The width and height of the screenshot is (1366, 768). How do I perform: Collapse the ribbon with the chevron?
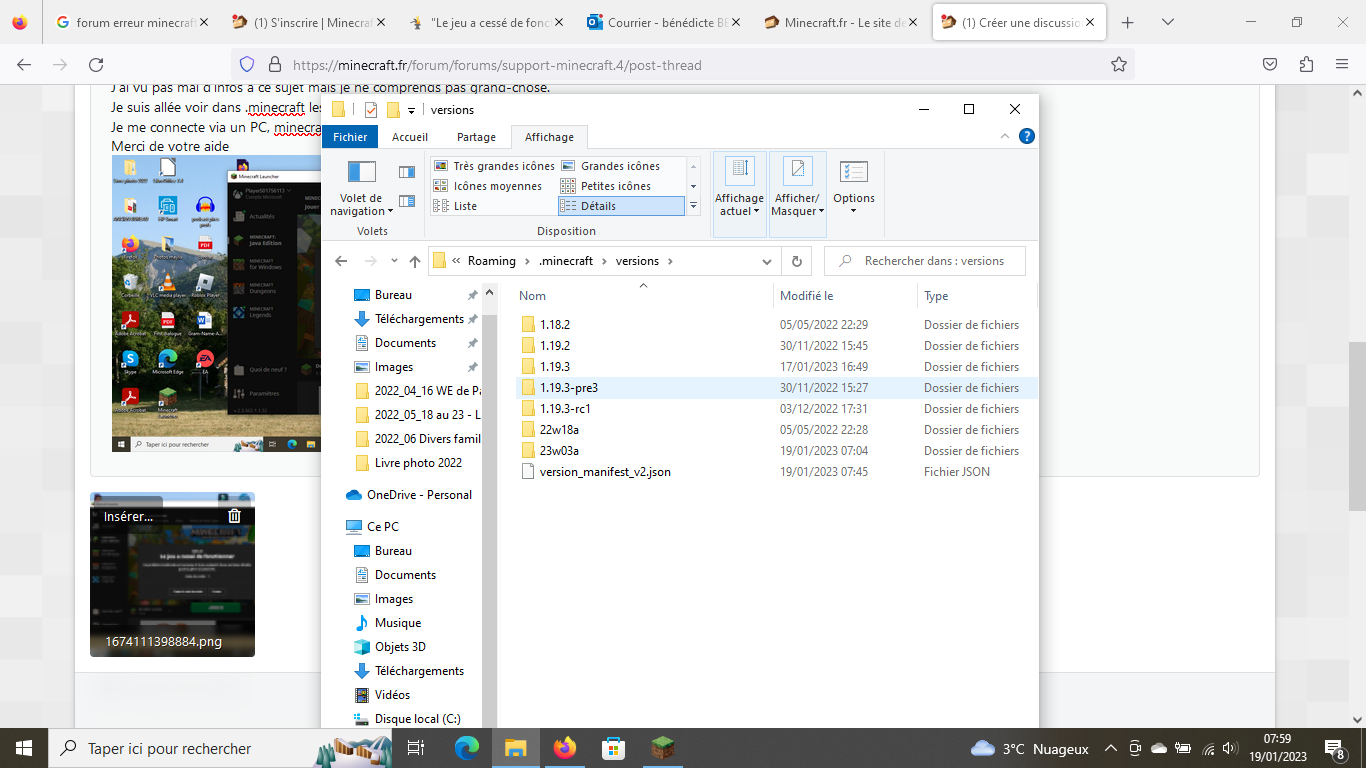1005,137
